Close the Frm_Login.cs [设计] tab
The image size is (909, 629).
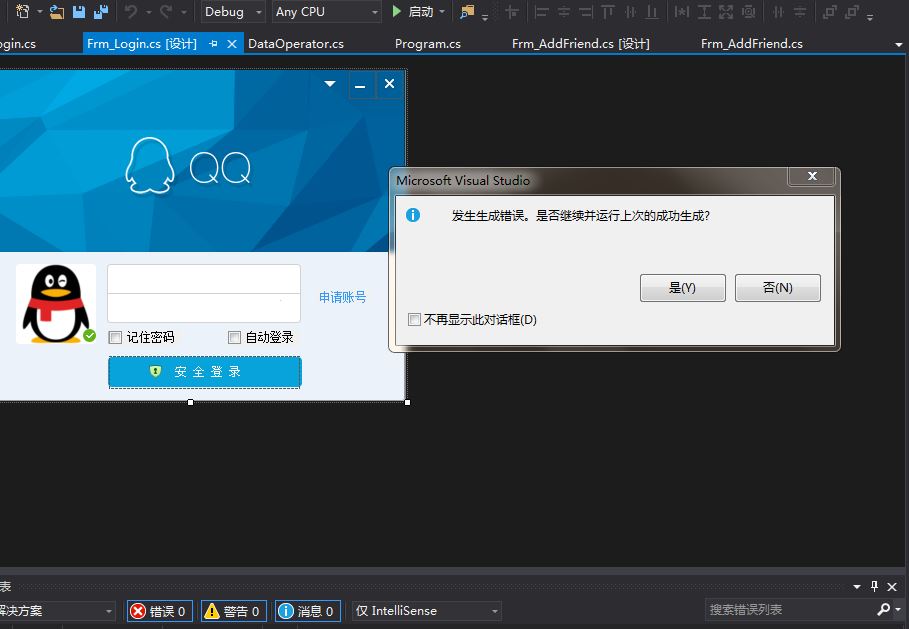point(232,43)
